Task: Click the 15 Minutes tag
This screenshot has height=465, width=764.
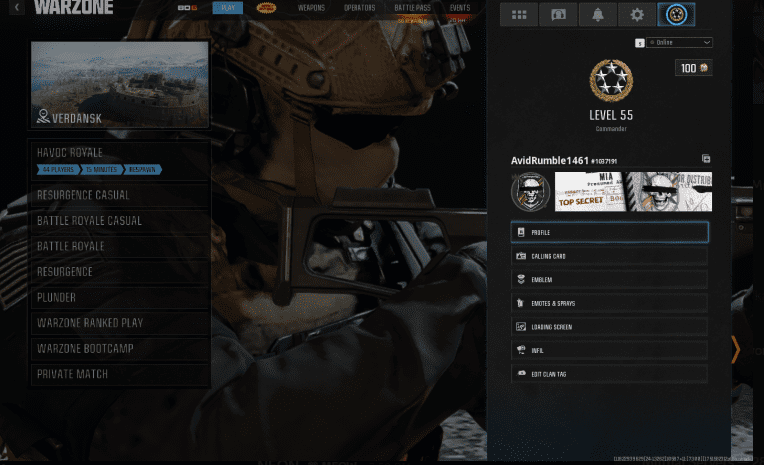Action: coord(101,170)
